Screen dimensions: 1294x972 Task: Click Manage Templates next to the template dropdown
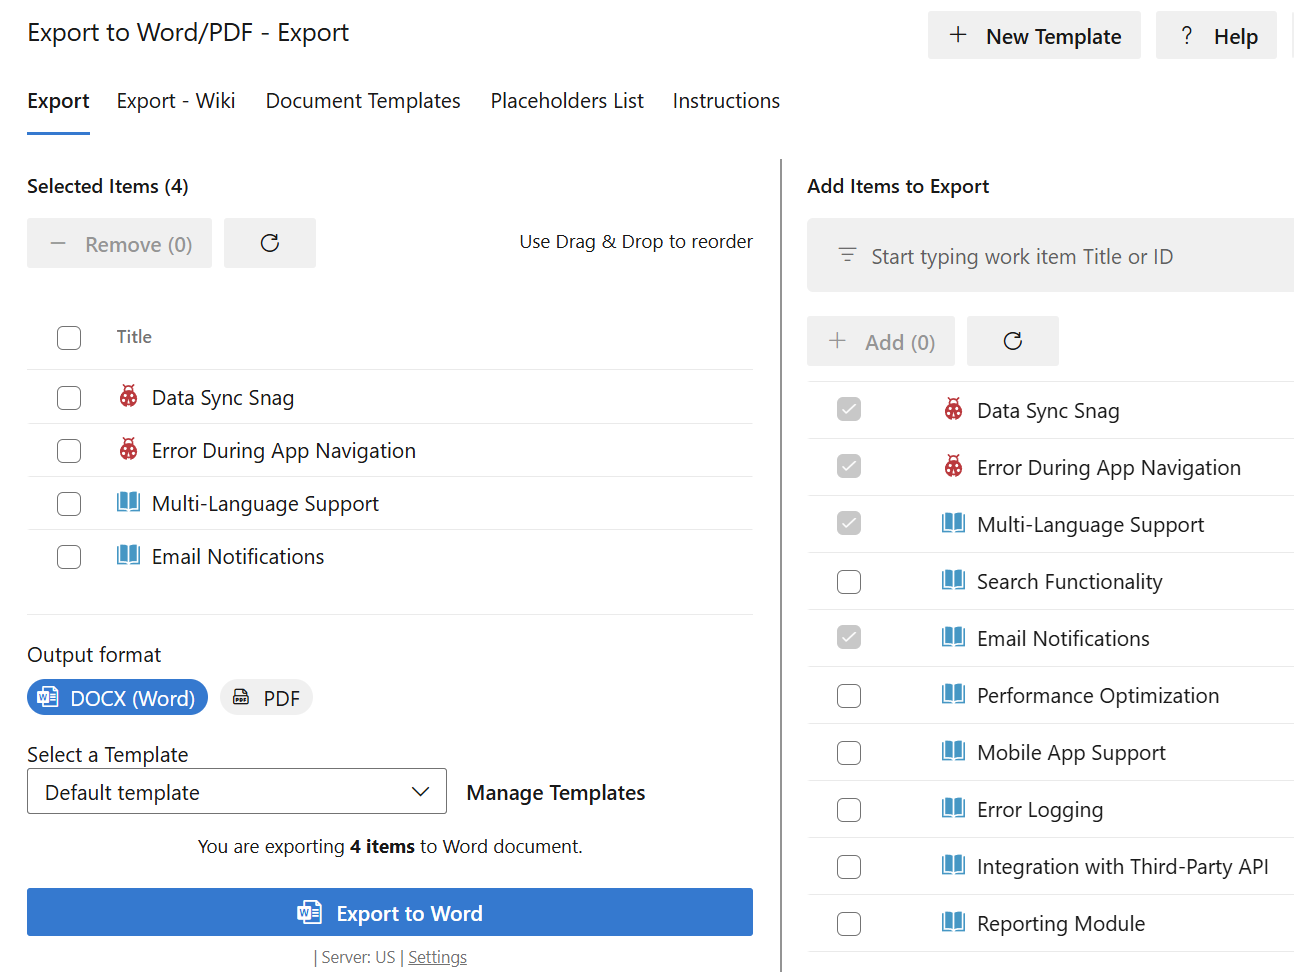point(555,792)
